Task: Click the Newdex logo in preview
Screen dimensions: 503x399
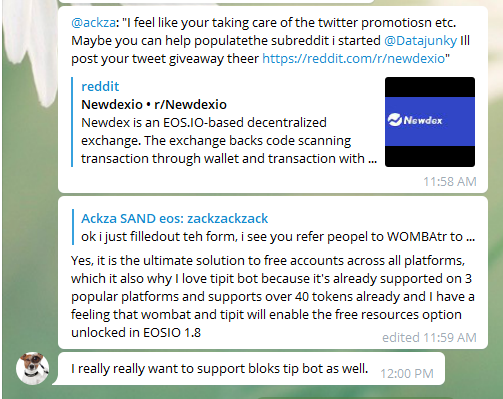Action: (x=415, y=120)
